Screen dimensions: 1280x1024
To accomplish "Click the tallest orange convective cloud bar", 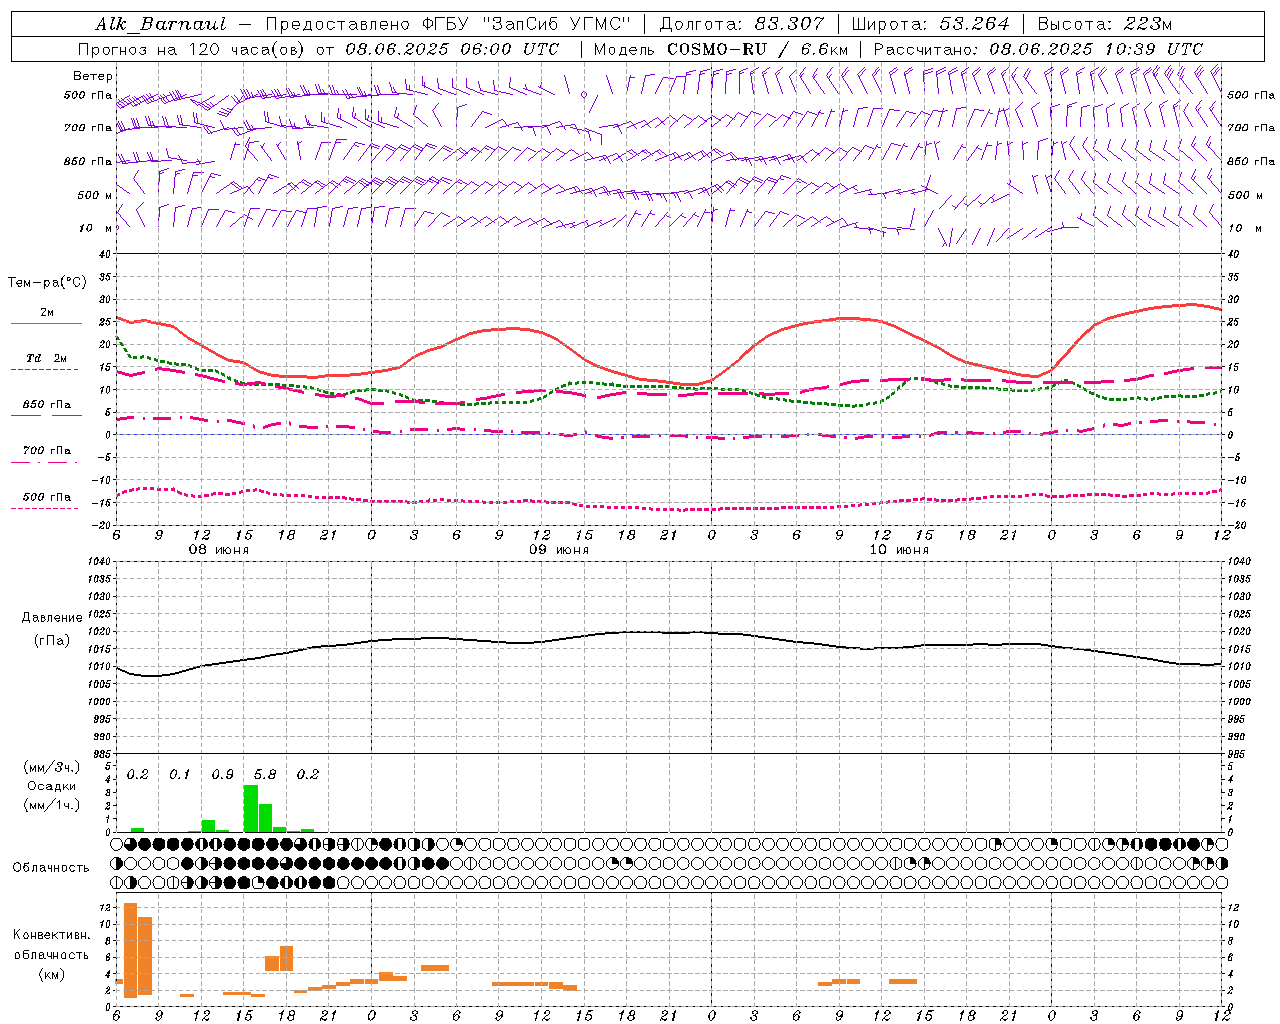I will [x=130, y=950].
